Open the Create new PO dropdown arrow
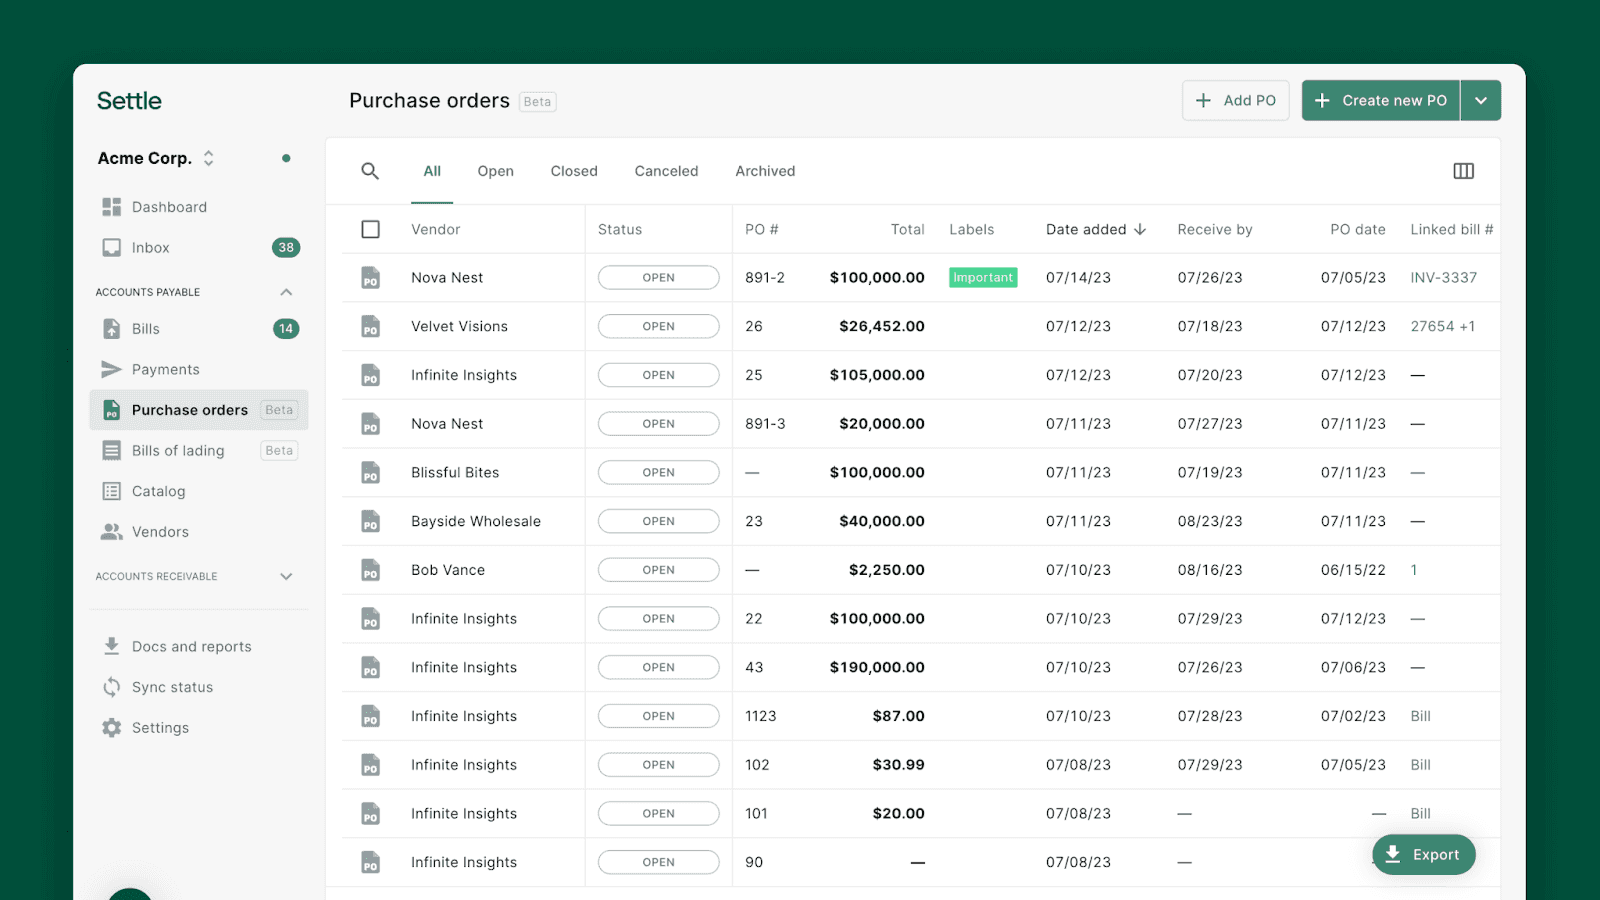 1481,100
